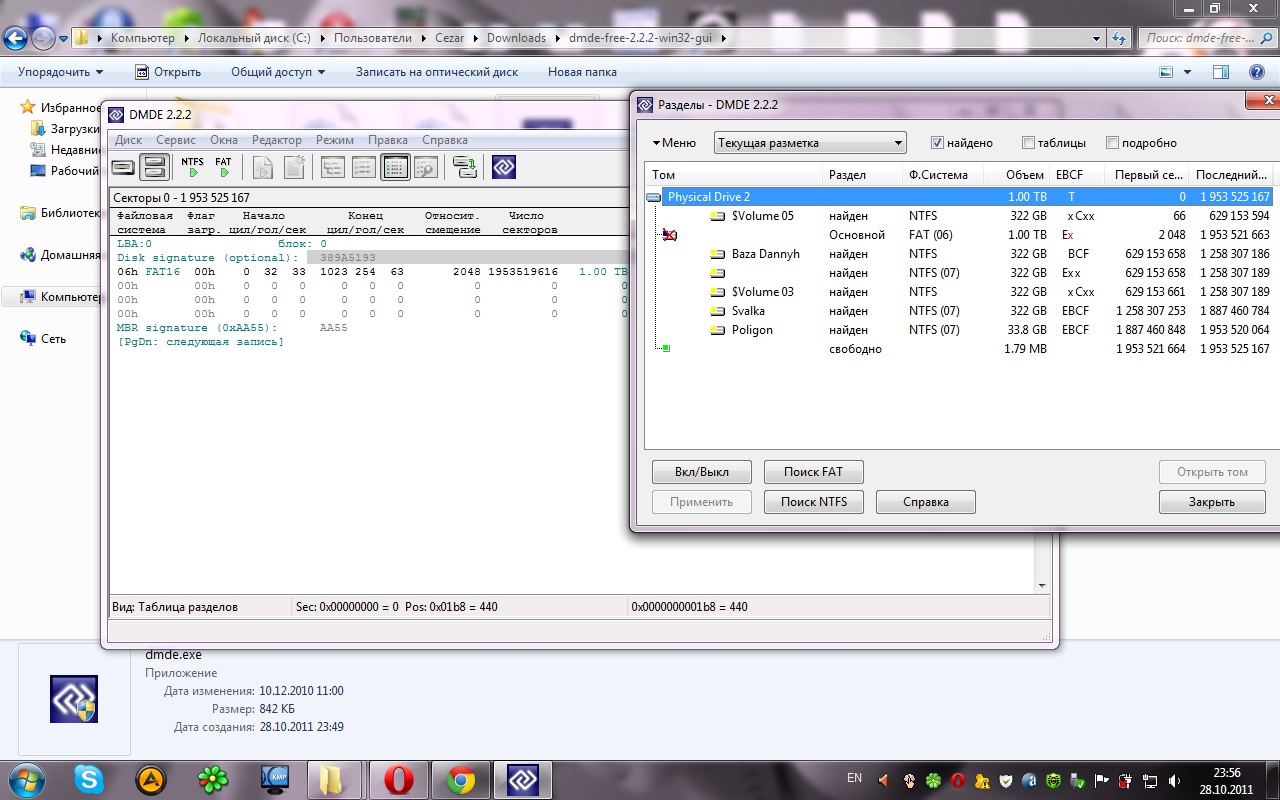Open the "Меню" dropdown in Разделы window
The height and width of the screenshot is (800, 1280).
(675, 143)
